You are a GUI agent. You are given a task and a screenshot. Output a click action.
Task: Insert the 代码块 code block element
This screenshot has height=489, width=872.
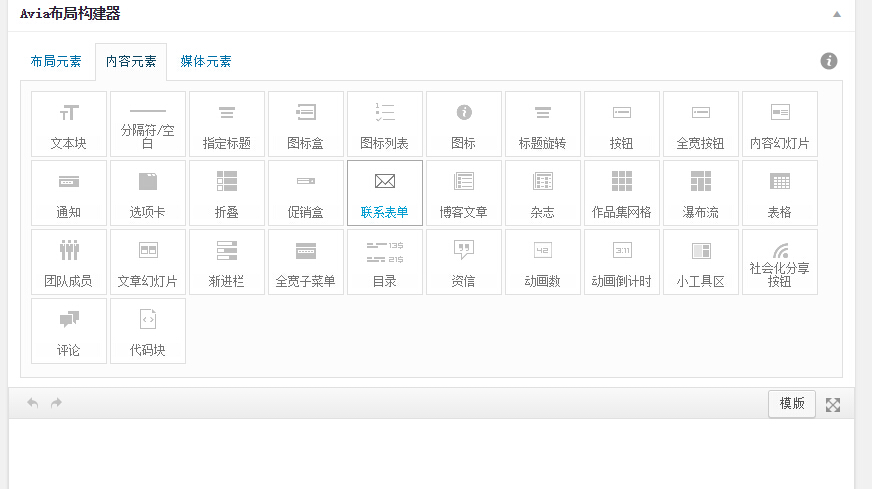pyautogui.click(x=148, y=331)
